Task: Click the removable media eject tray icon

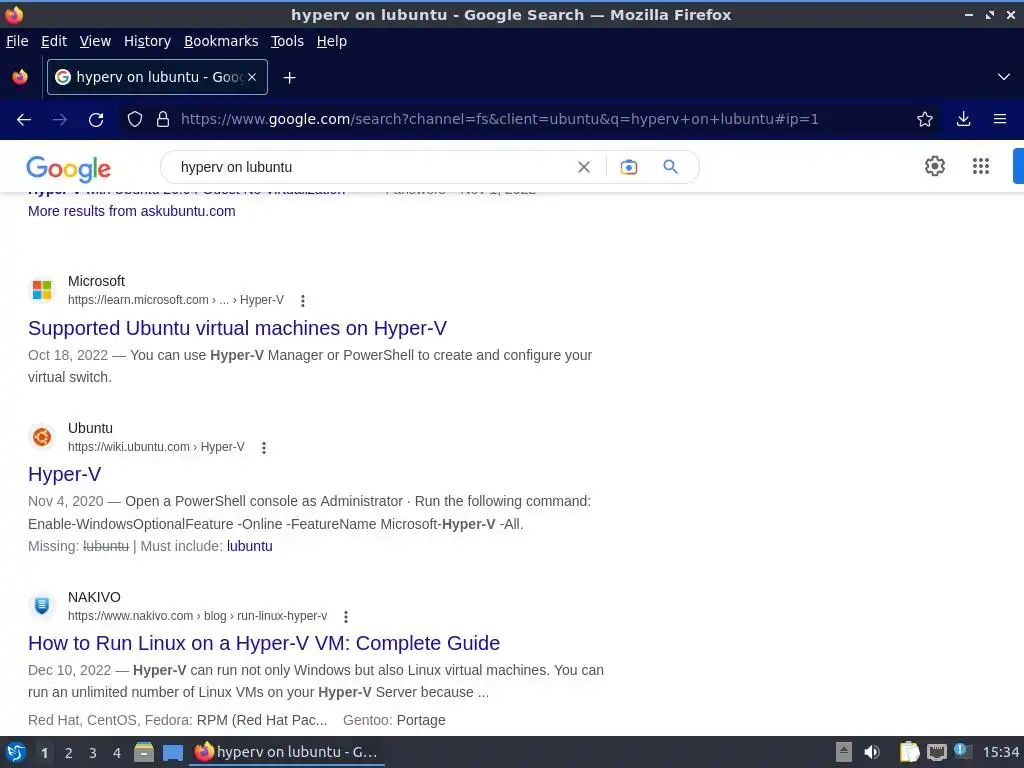Action: (x=844, y=752)
